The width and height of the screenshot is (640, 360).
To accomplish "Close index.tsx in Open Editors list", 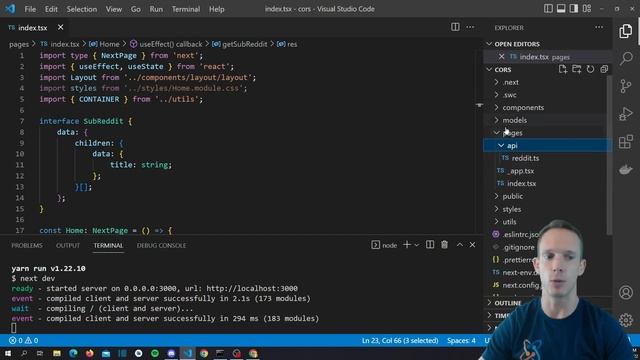I will point(501,56).
